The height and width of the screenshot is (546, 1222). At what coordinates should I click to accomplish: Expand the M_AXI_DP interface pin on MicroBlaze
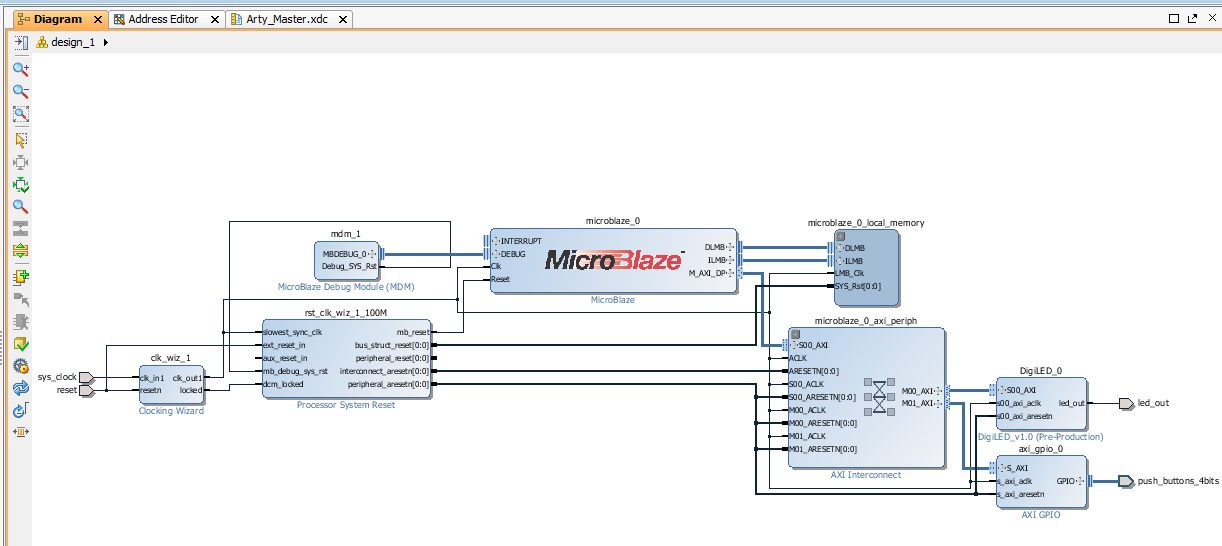pyautogui.click(x=731, y=272)
